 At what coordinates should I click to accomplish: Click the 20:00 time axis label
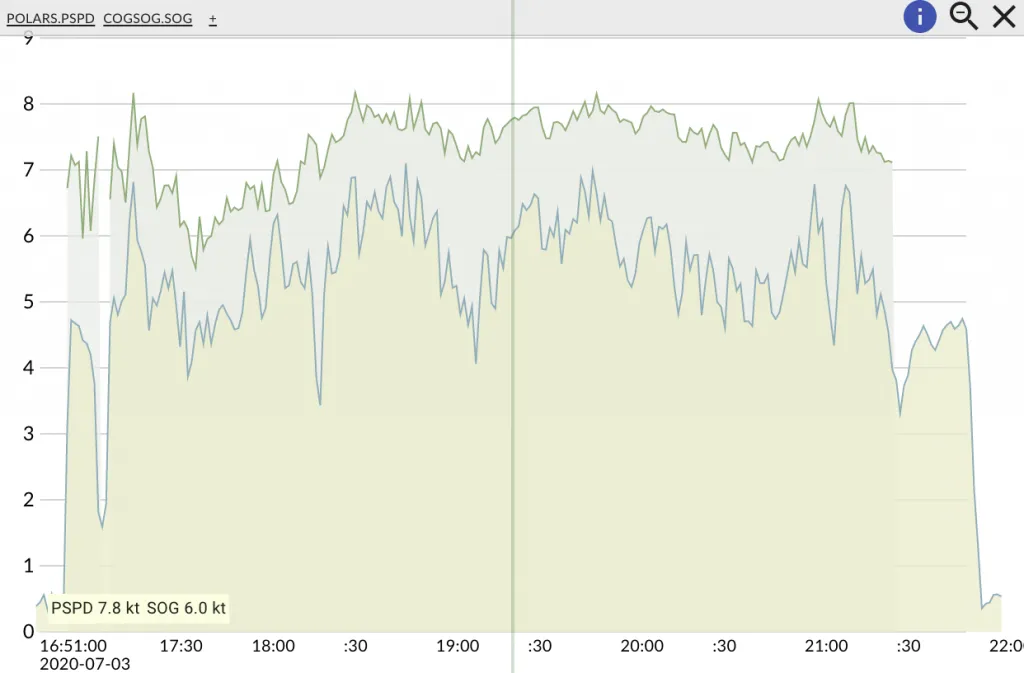pos(641,646)
